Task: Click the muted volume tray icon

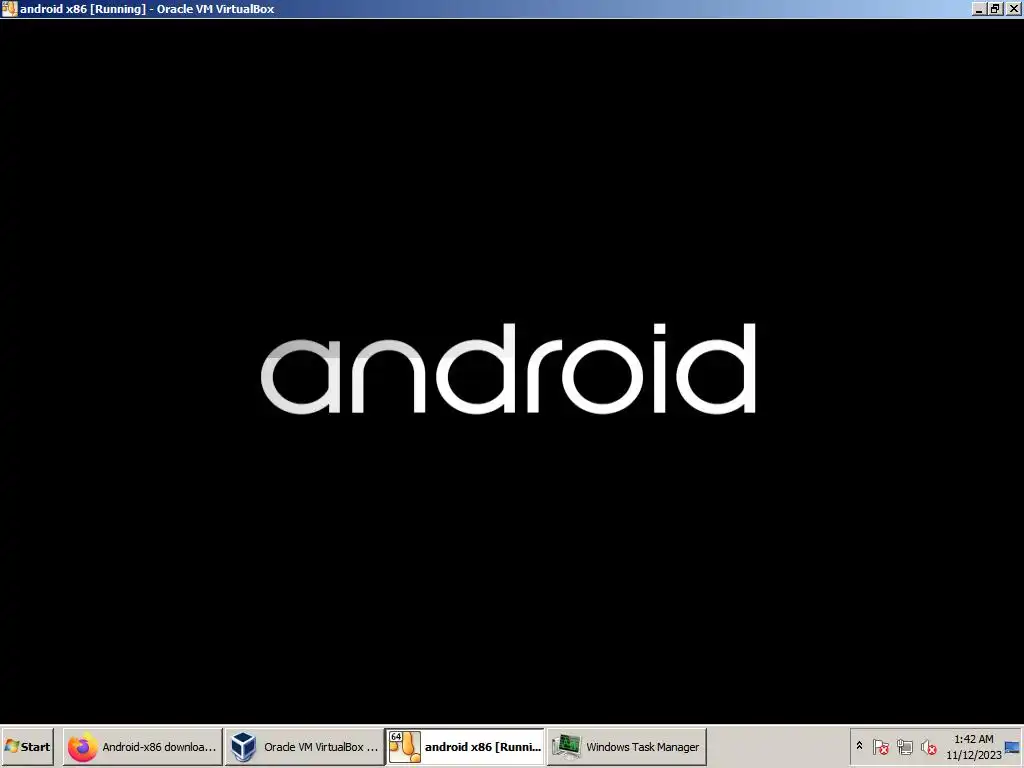Action: [928, 747]
